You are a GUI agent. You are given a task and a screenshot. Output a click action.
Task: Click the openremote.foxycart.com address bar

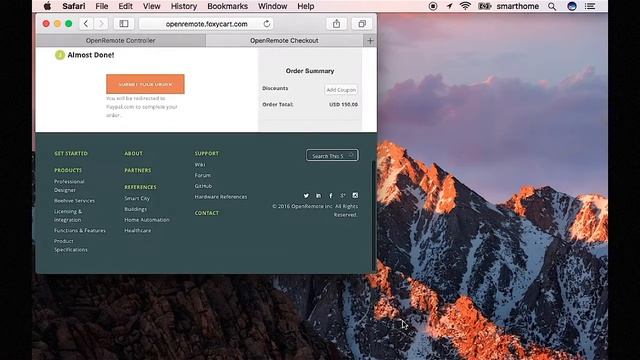tap(207, 24)
